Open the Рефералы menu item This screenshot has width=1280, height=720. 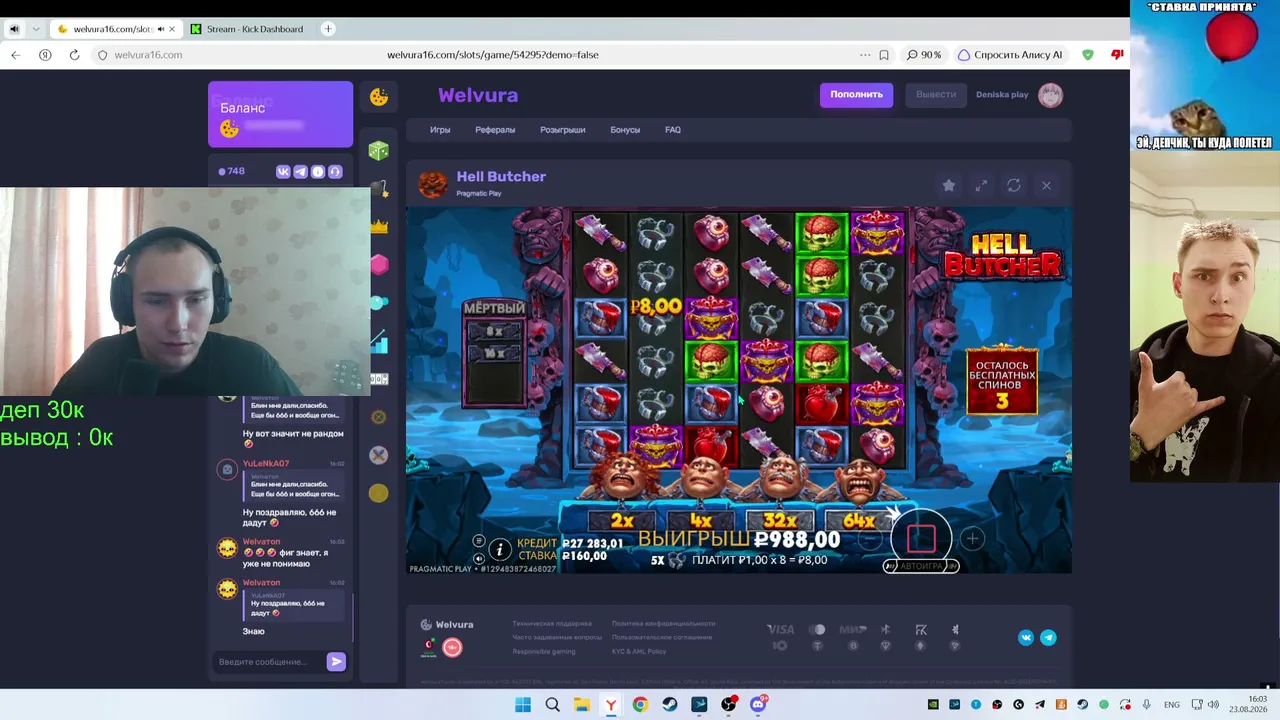click(x=495, y=130)
